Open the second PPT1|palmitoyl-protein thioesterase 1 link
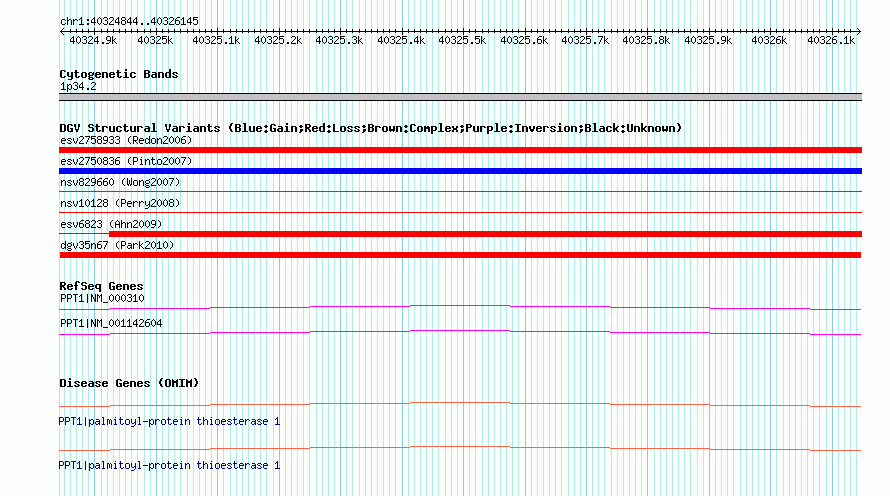This screenshot has width=890, height=496. pyautogui.click(x=169, y=465)
